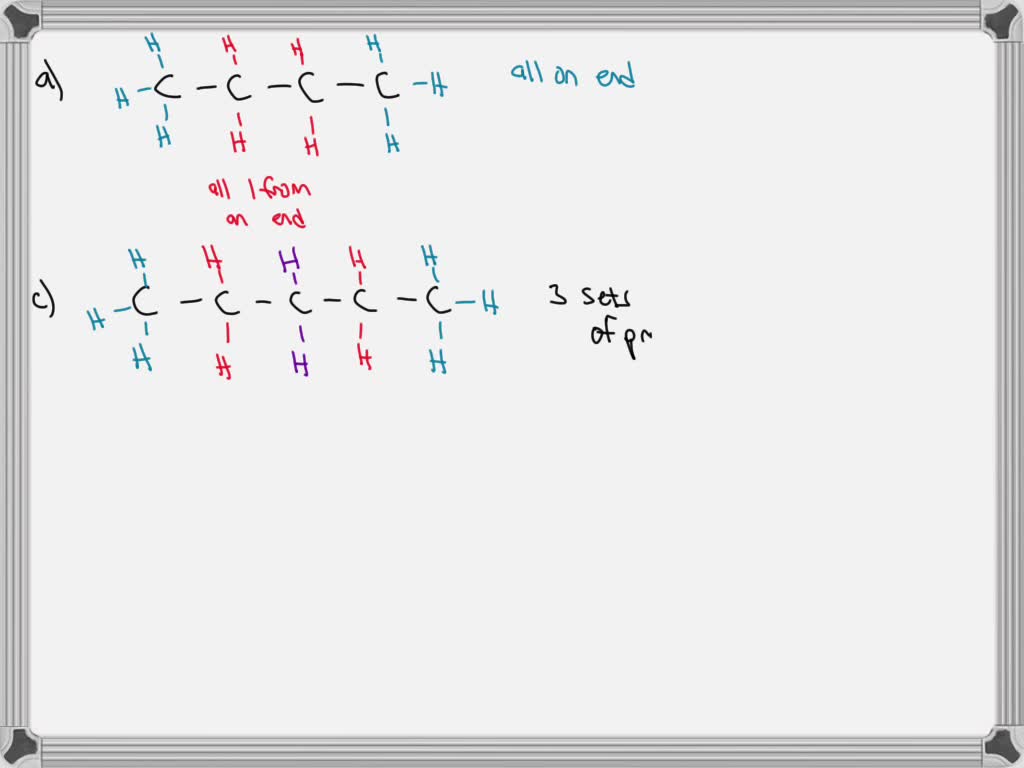Click the blank whiteboard area below the structures

500,550
